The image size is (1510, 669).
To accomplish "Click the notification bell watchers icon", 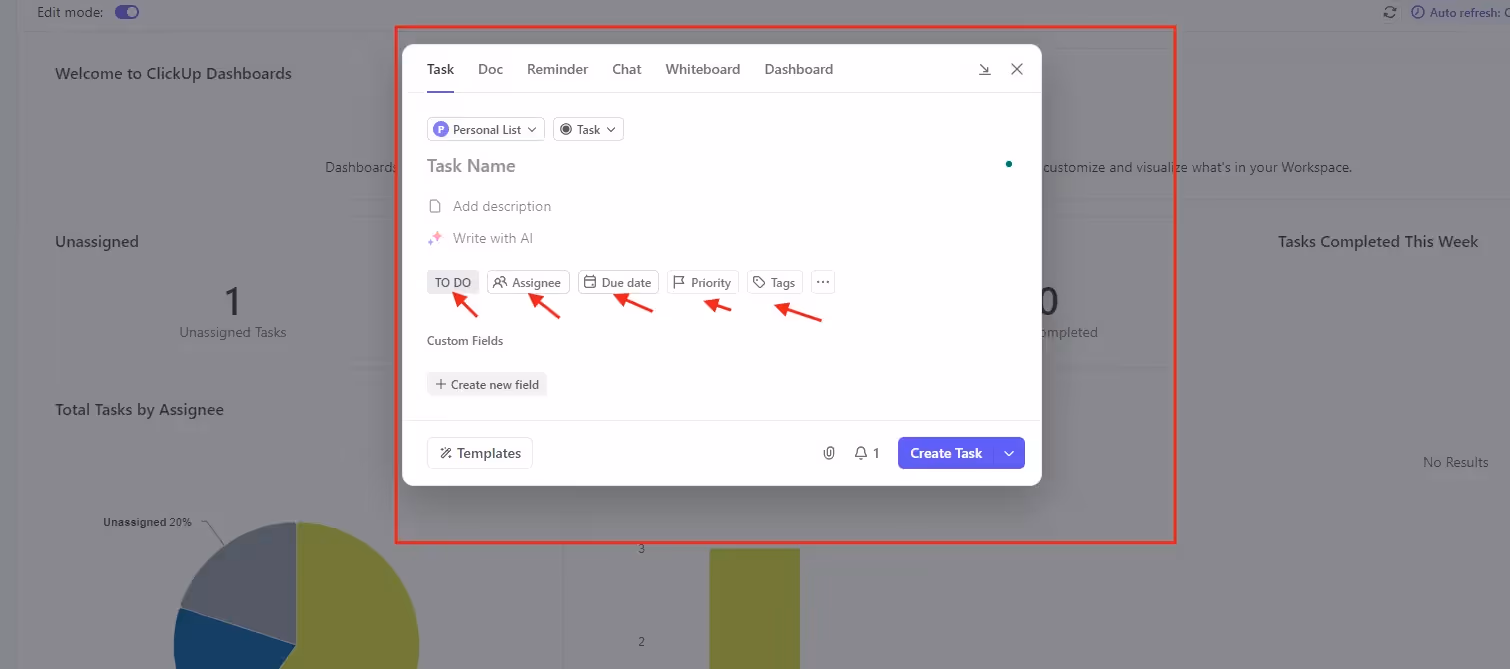I will (x=866, y=453).
